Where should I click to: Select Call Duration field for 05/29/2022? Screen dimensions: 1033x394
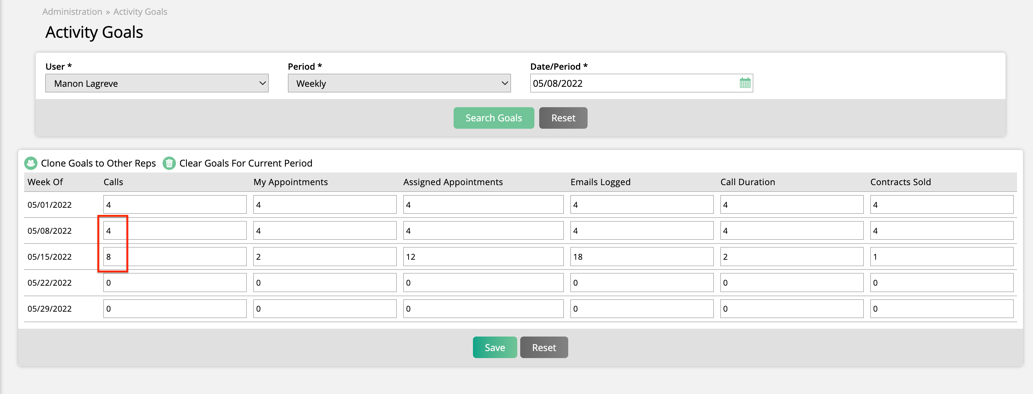click(791, 308)
